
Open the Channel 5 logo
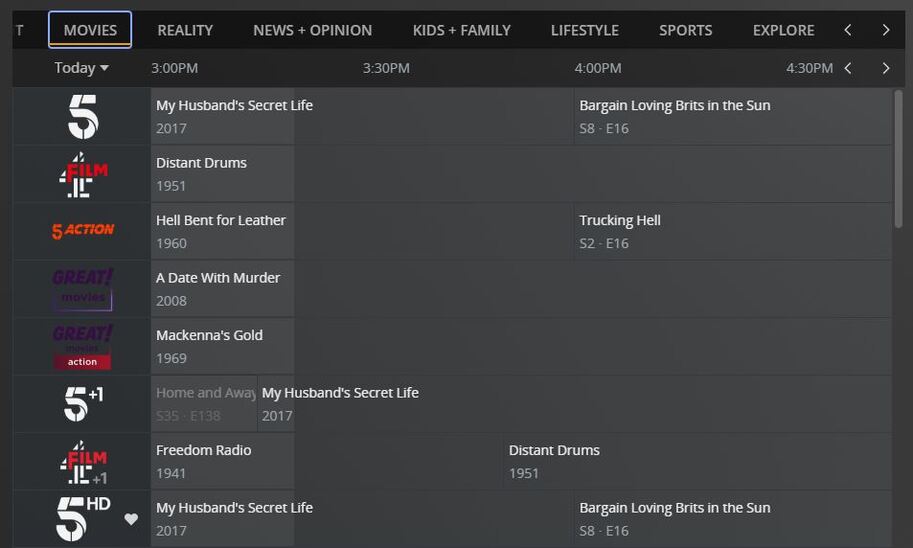[82, 116]
